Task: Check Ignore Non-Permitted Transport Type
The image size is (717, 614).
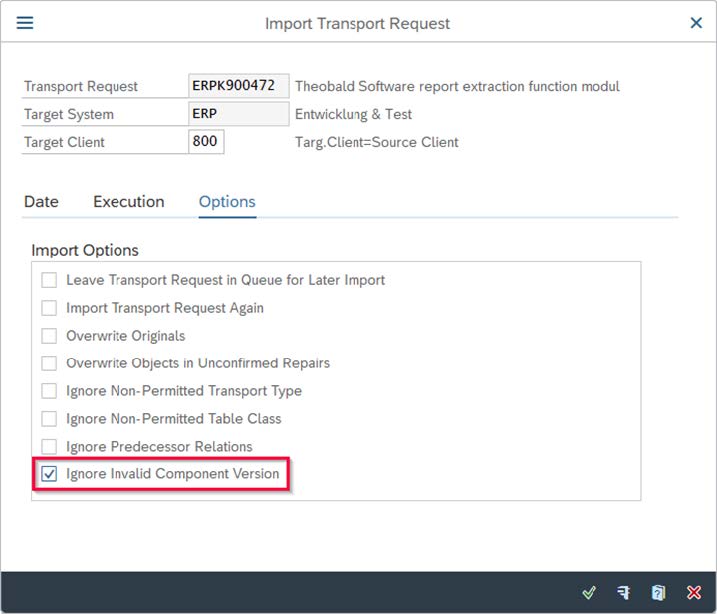Action: (x=49, y=391)
